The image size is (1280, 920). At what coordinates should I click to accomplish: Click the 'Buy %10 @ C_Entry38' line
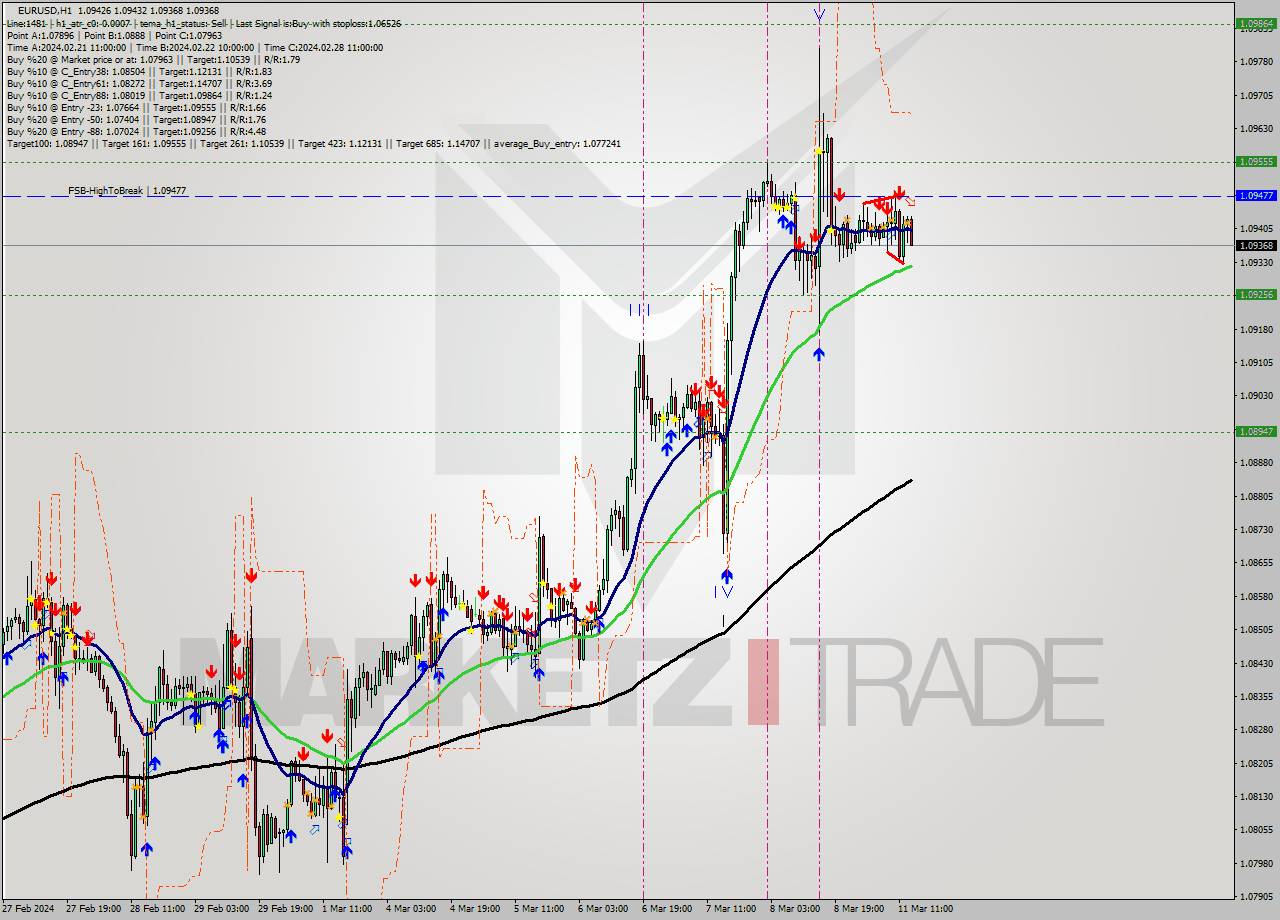(139, 71)
